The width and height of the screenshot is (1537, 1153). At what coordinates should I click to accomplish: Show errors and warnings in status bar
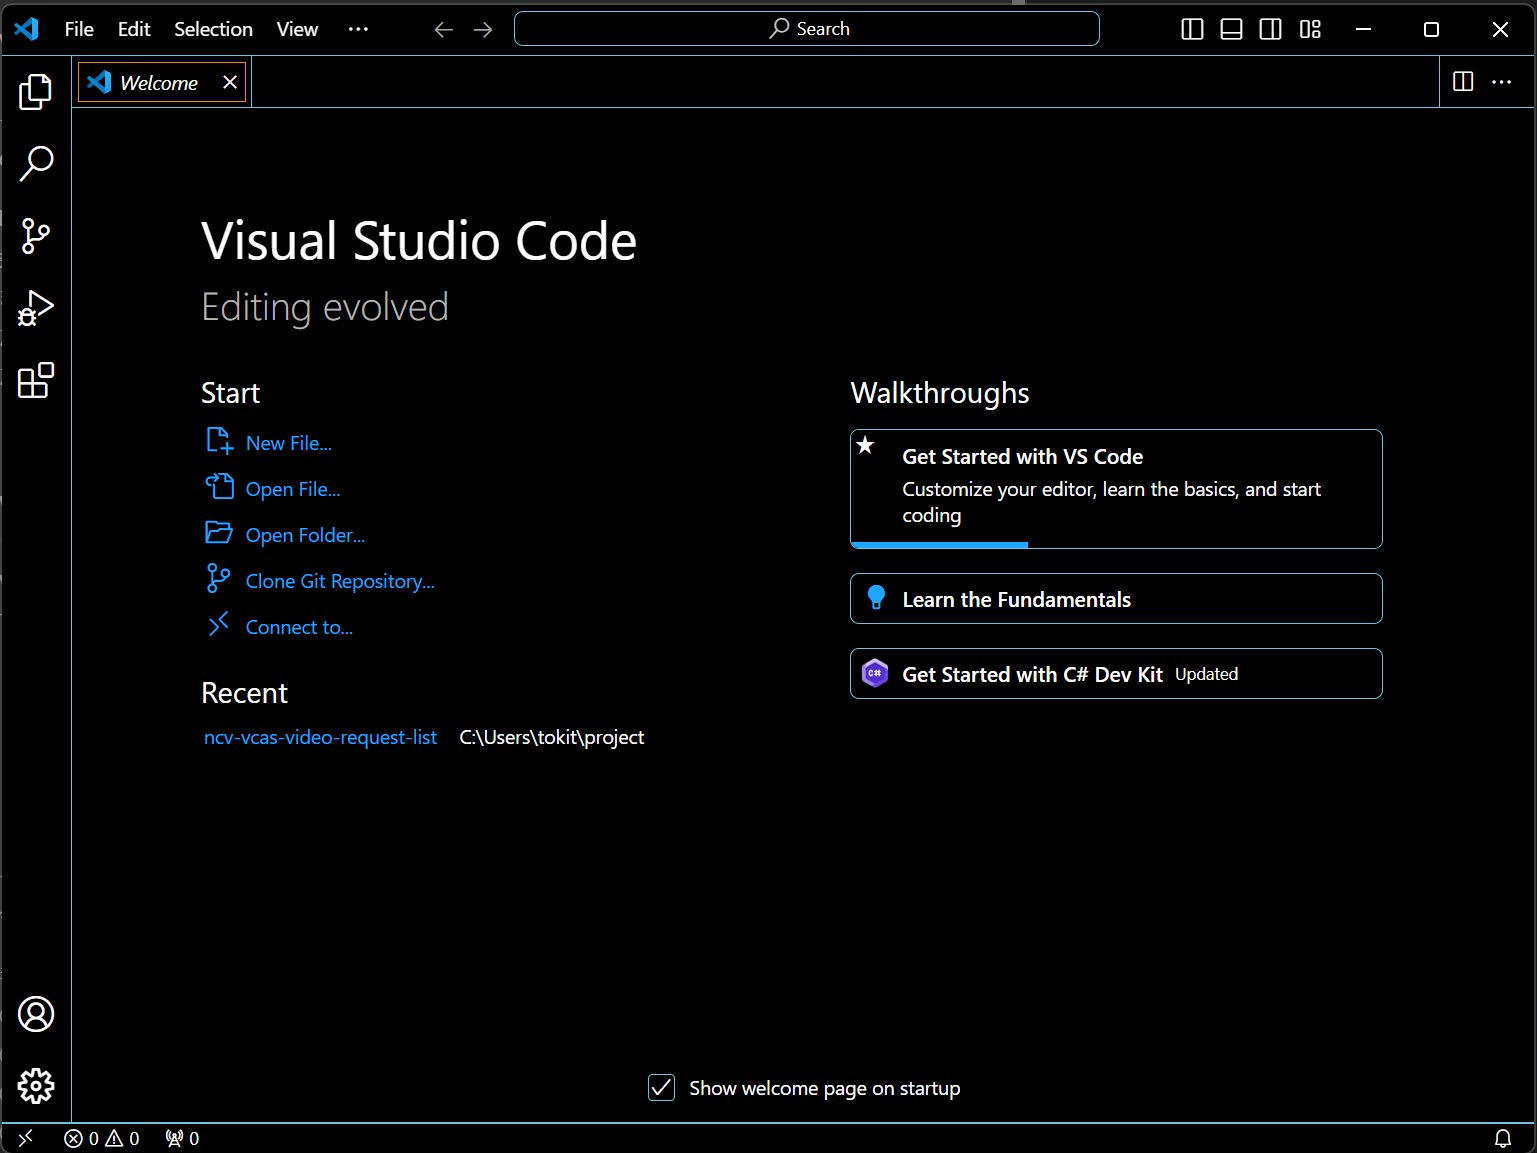tap(102, 1138)
